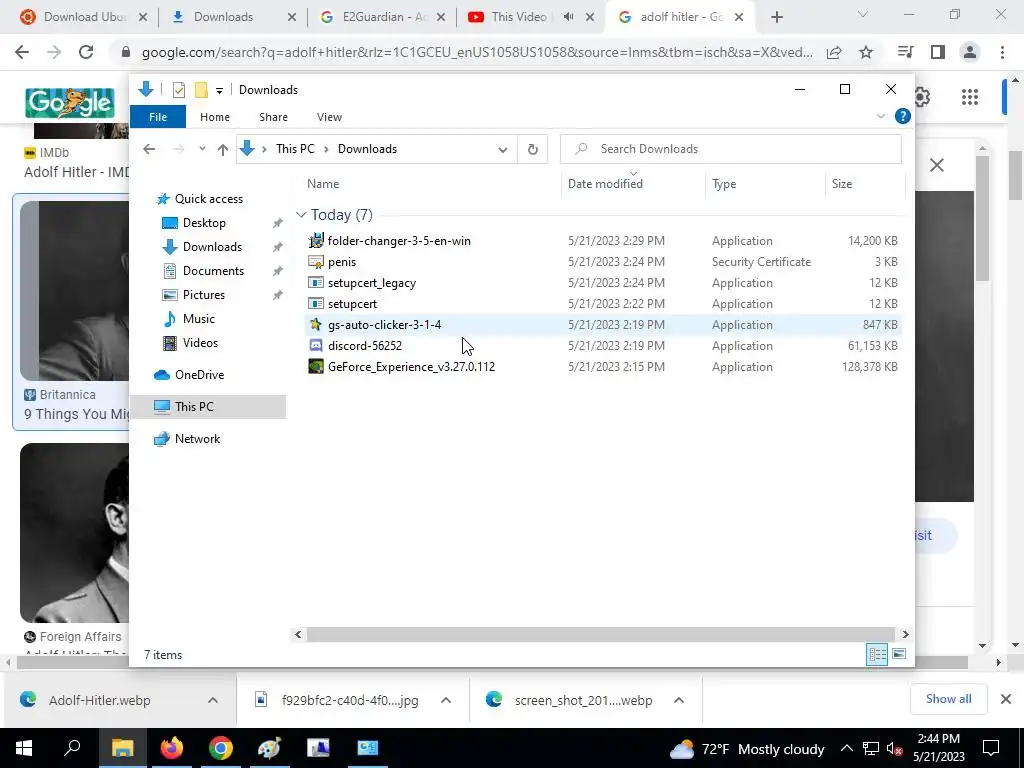Select Desktop in Quick access
The image size is (1024, 768).
tap(204, 223)
